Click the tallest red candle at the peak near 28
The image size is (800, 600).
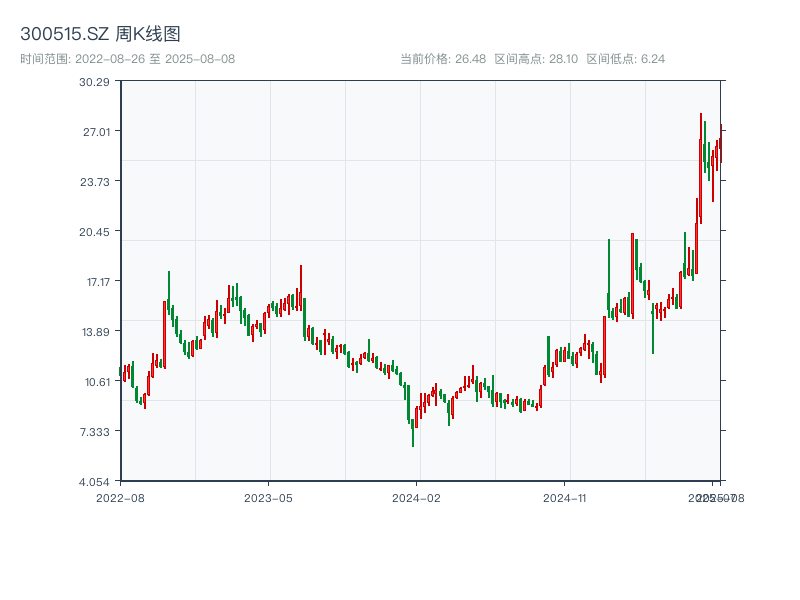click(x=701, y=168)
